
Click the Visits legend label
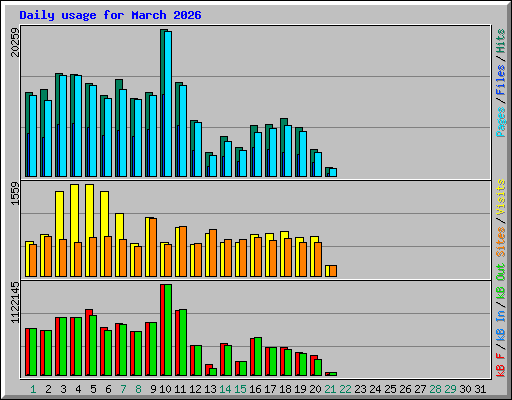(501, 197)
